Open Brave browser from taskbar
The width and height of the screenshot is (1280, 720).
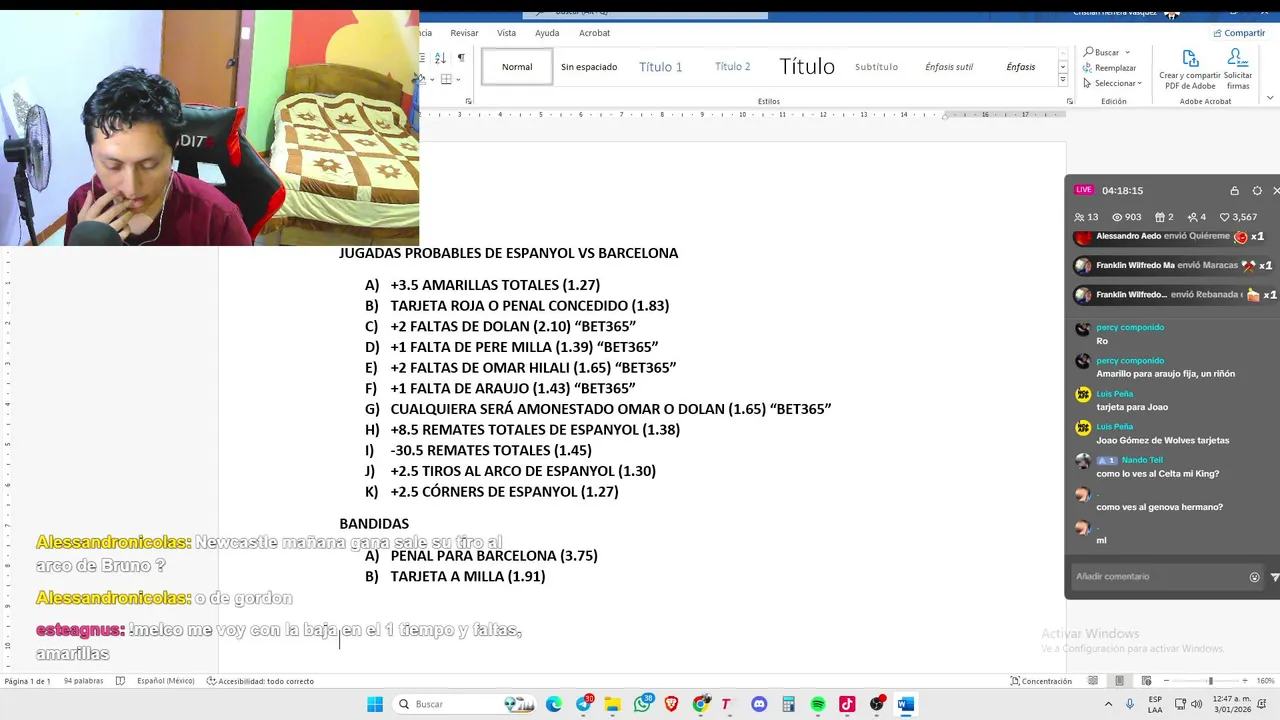[671, 704]
